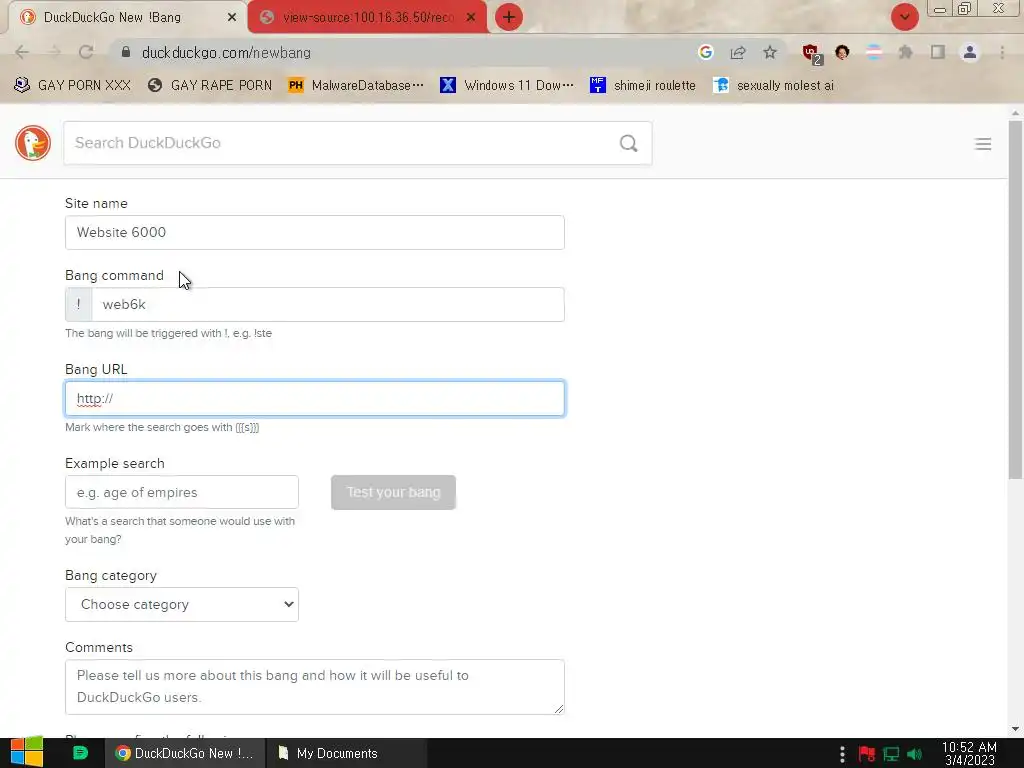Click the Site name input field

click(315, 232)
